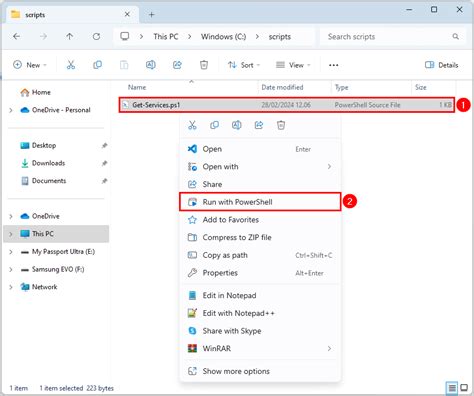This screenshot has height=396, width=474.
Task: Select Edit with Notepad++
Action: tap(260, 313)
